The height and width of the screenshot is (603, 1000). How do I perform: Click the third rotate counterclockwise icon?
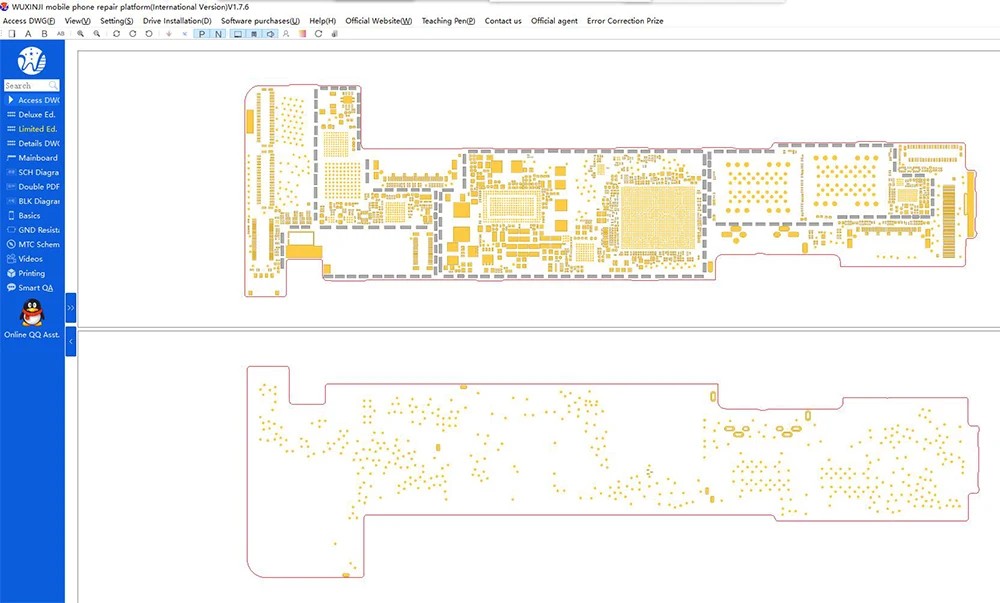tap(149, 34)
